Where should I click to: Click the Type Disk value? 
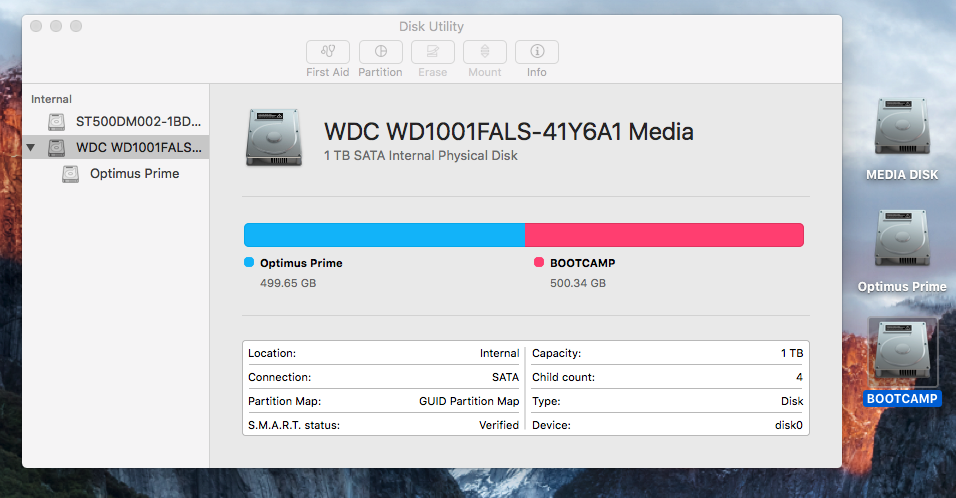792,401
